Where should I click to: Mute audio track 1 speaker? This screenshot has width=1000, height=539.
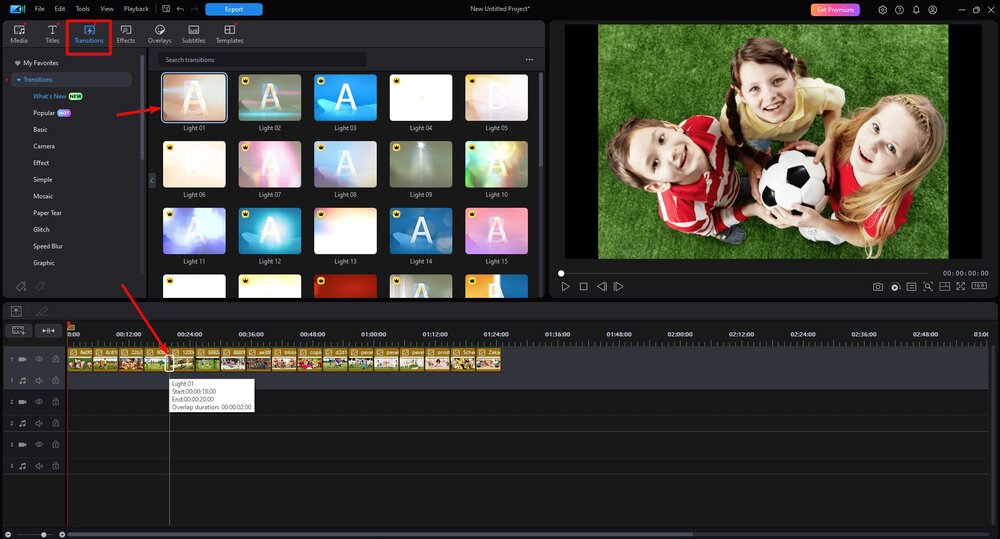[39, 380]
